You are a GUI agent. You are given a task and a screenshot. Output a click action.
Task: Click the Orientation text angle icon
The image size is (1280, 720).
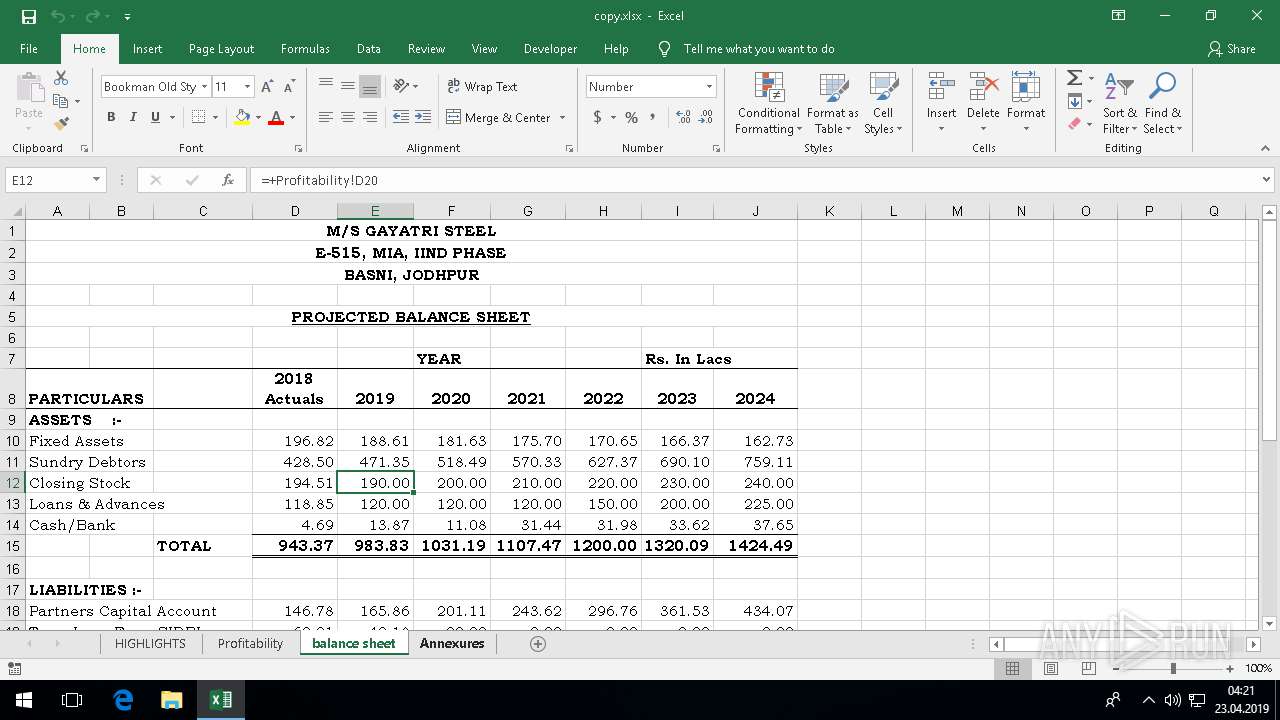click(x=401, y=86)
